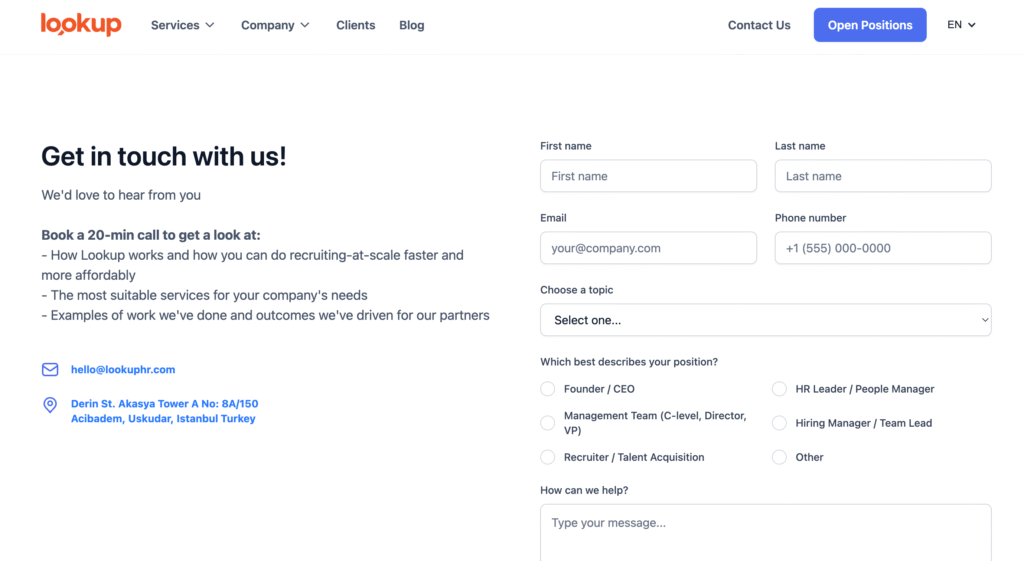Click the How can we help message box
The image size is (1024, 561).
(765, 532)
